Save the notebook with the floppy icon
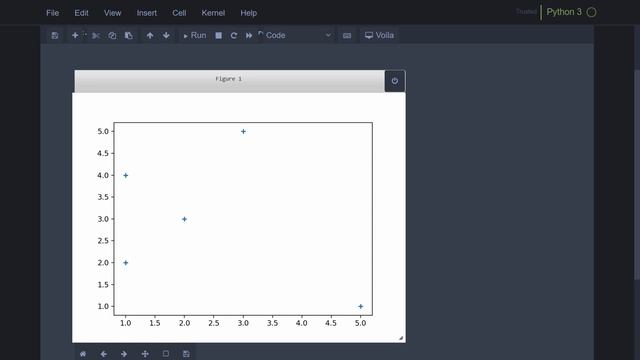The width and height of the screenshot is (640, 360). 55,36
